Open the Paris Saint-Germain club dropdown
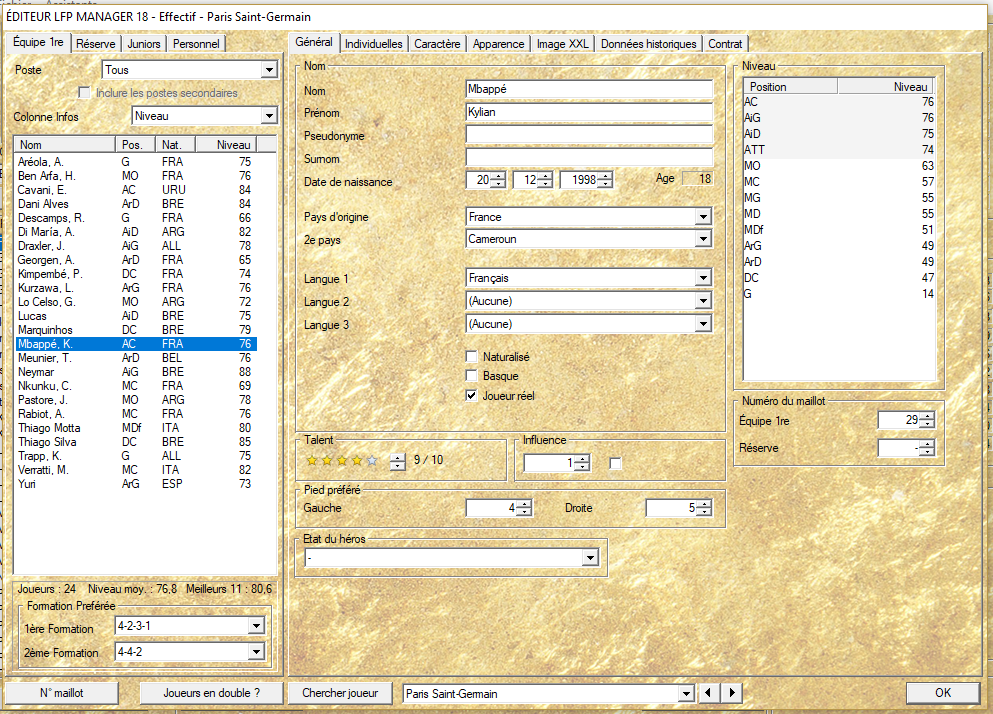This screenshot has width=993, height=714. (x=686, y=694)
